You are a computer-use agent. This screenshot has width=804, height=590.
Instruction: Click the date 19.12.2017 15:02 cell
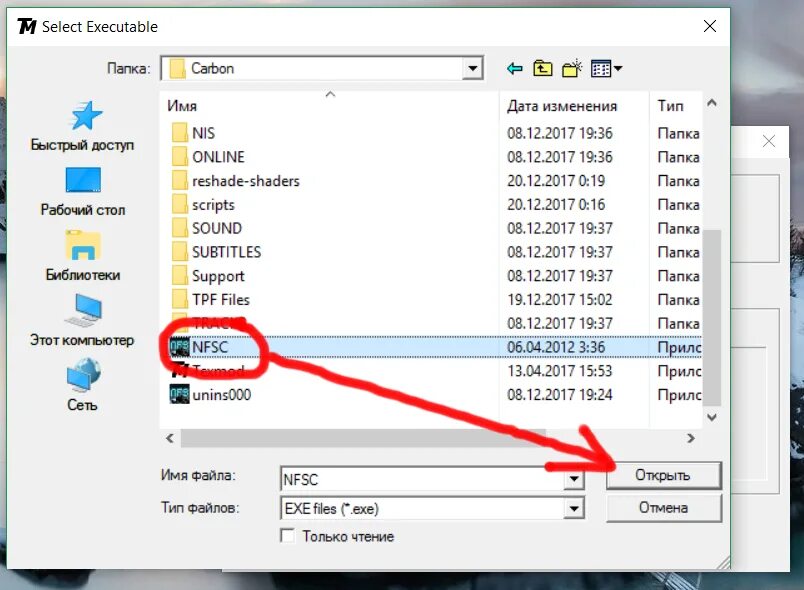(x=559, y=299)
